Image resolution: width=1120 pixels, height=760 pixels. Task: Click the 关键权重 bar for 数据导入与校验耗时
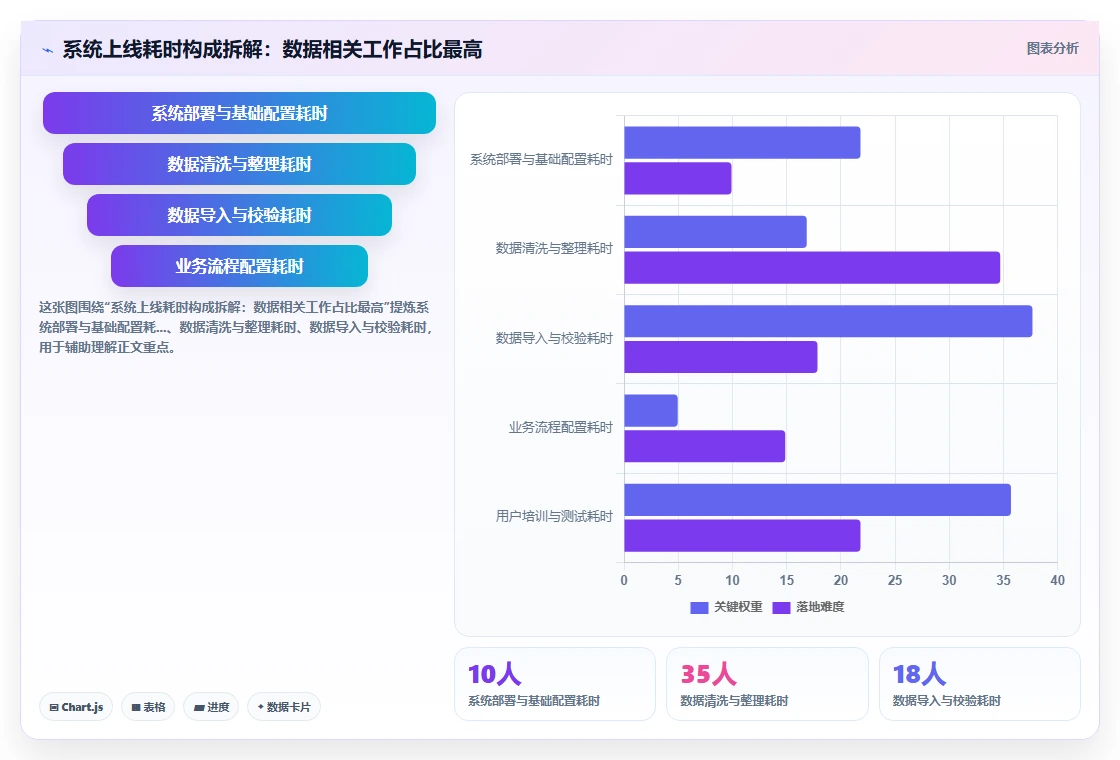point(828,321)
